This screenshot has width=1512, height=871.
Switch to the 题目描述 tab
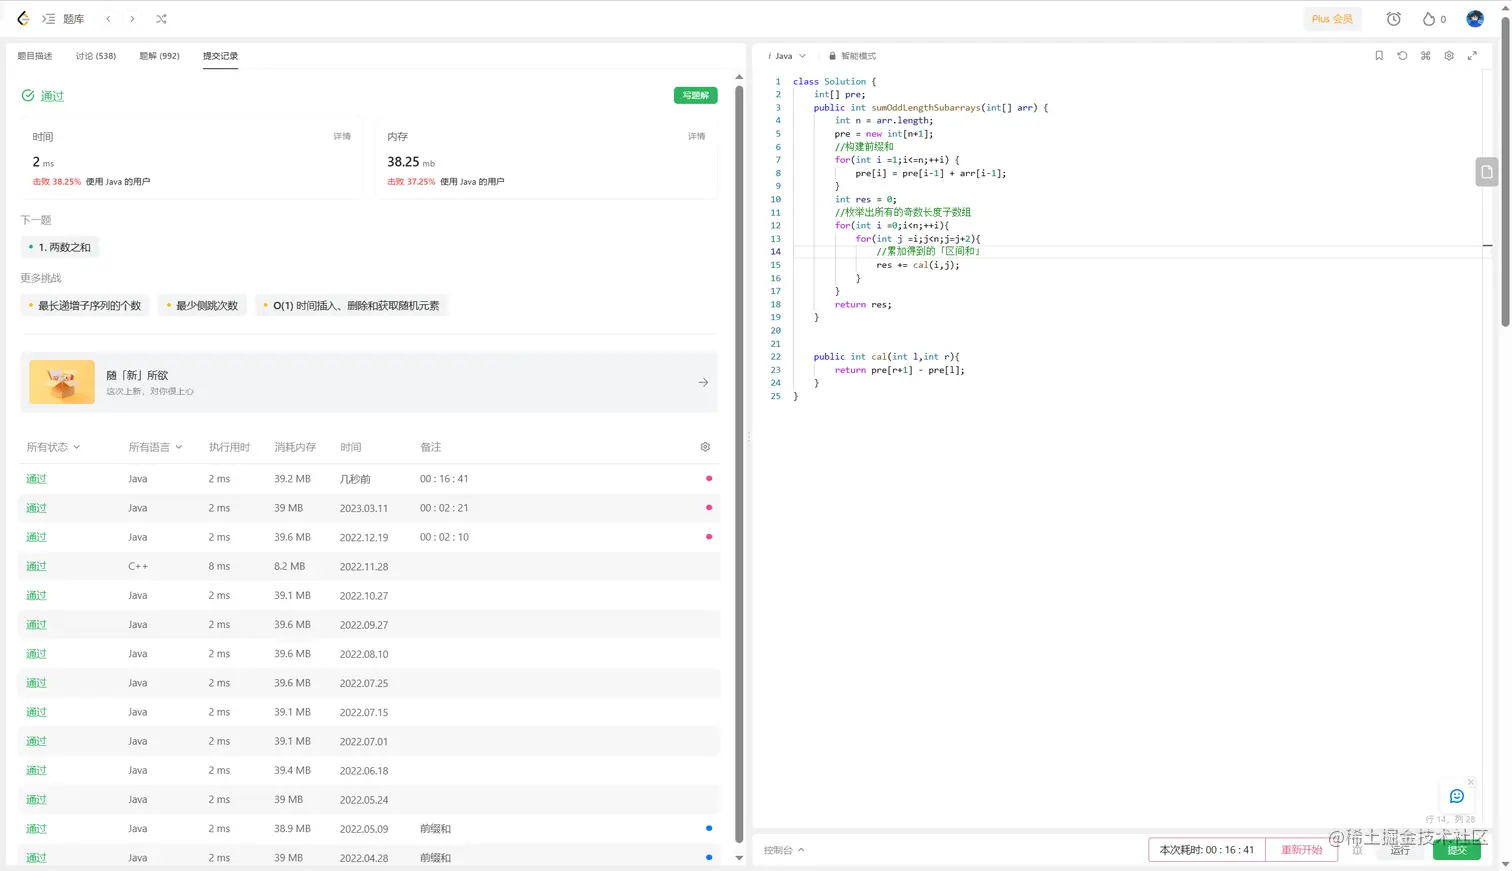[35, 56]
